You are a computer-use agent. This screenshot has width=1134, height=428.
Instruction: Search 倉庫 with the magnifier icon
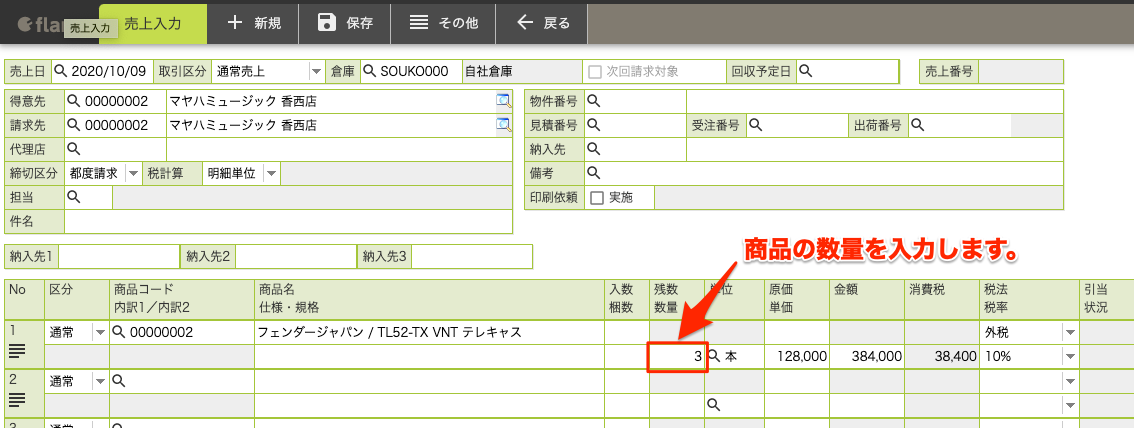370,71
